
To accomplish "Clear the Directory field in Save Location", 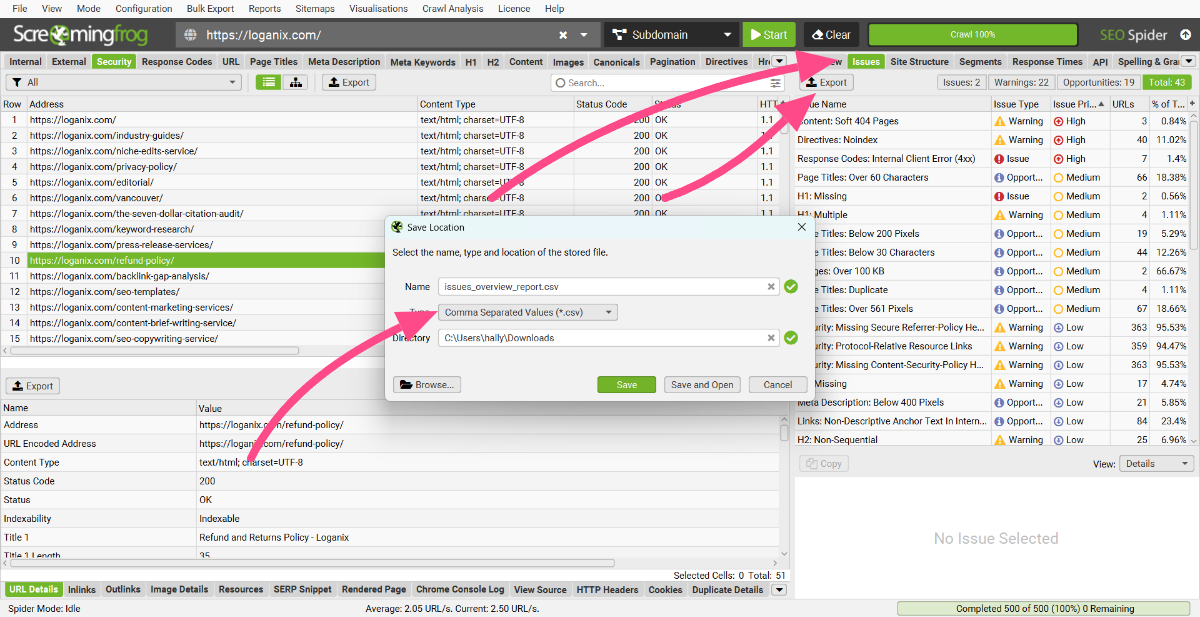I will click(772, 338).
